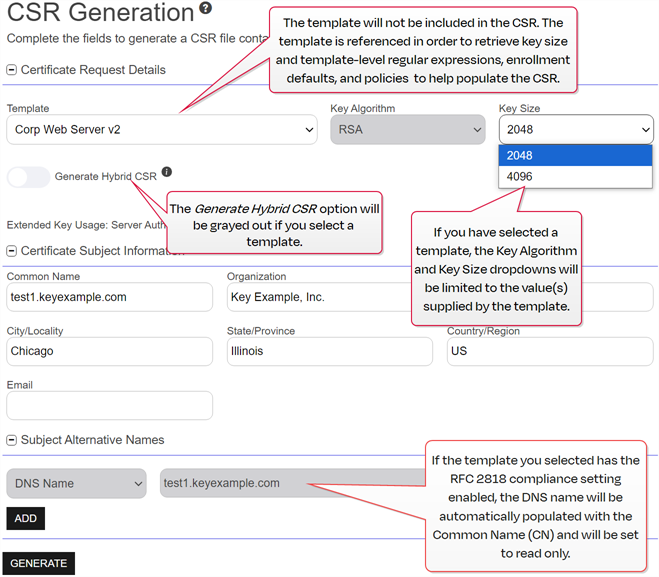Open the Key Algorithm RSA dropdown
Viewport: 659px width, 577px height.
pyautogui.click(x=410, y=129)
